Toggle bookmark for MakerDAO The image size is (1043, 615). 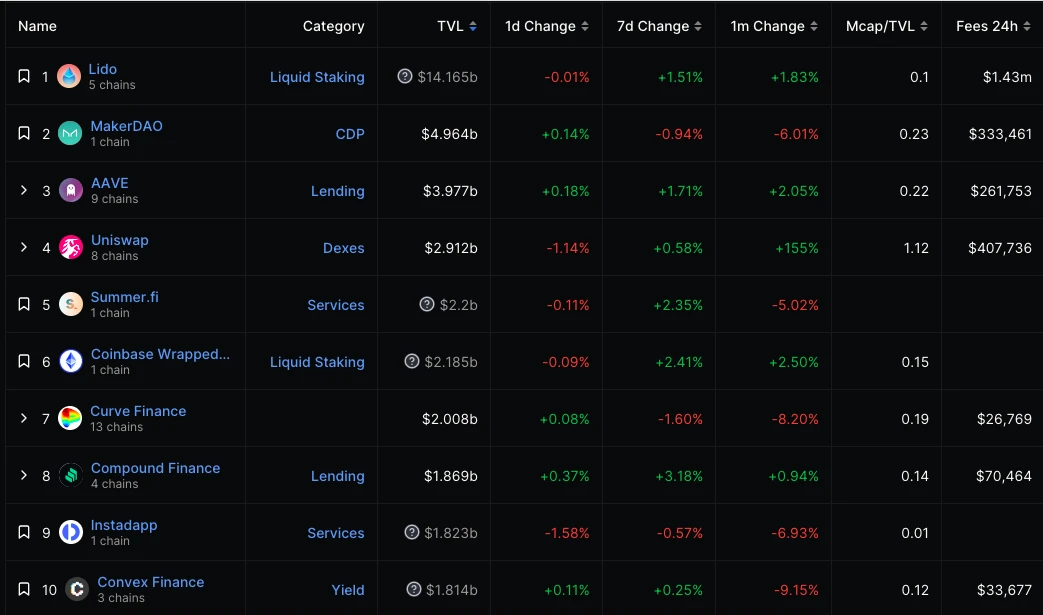[24, 133]
